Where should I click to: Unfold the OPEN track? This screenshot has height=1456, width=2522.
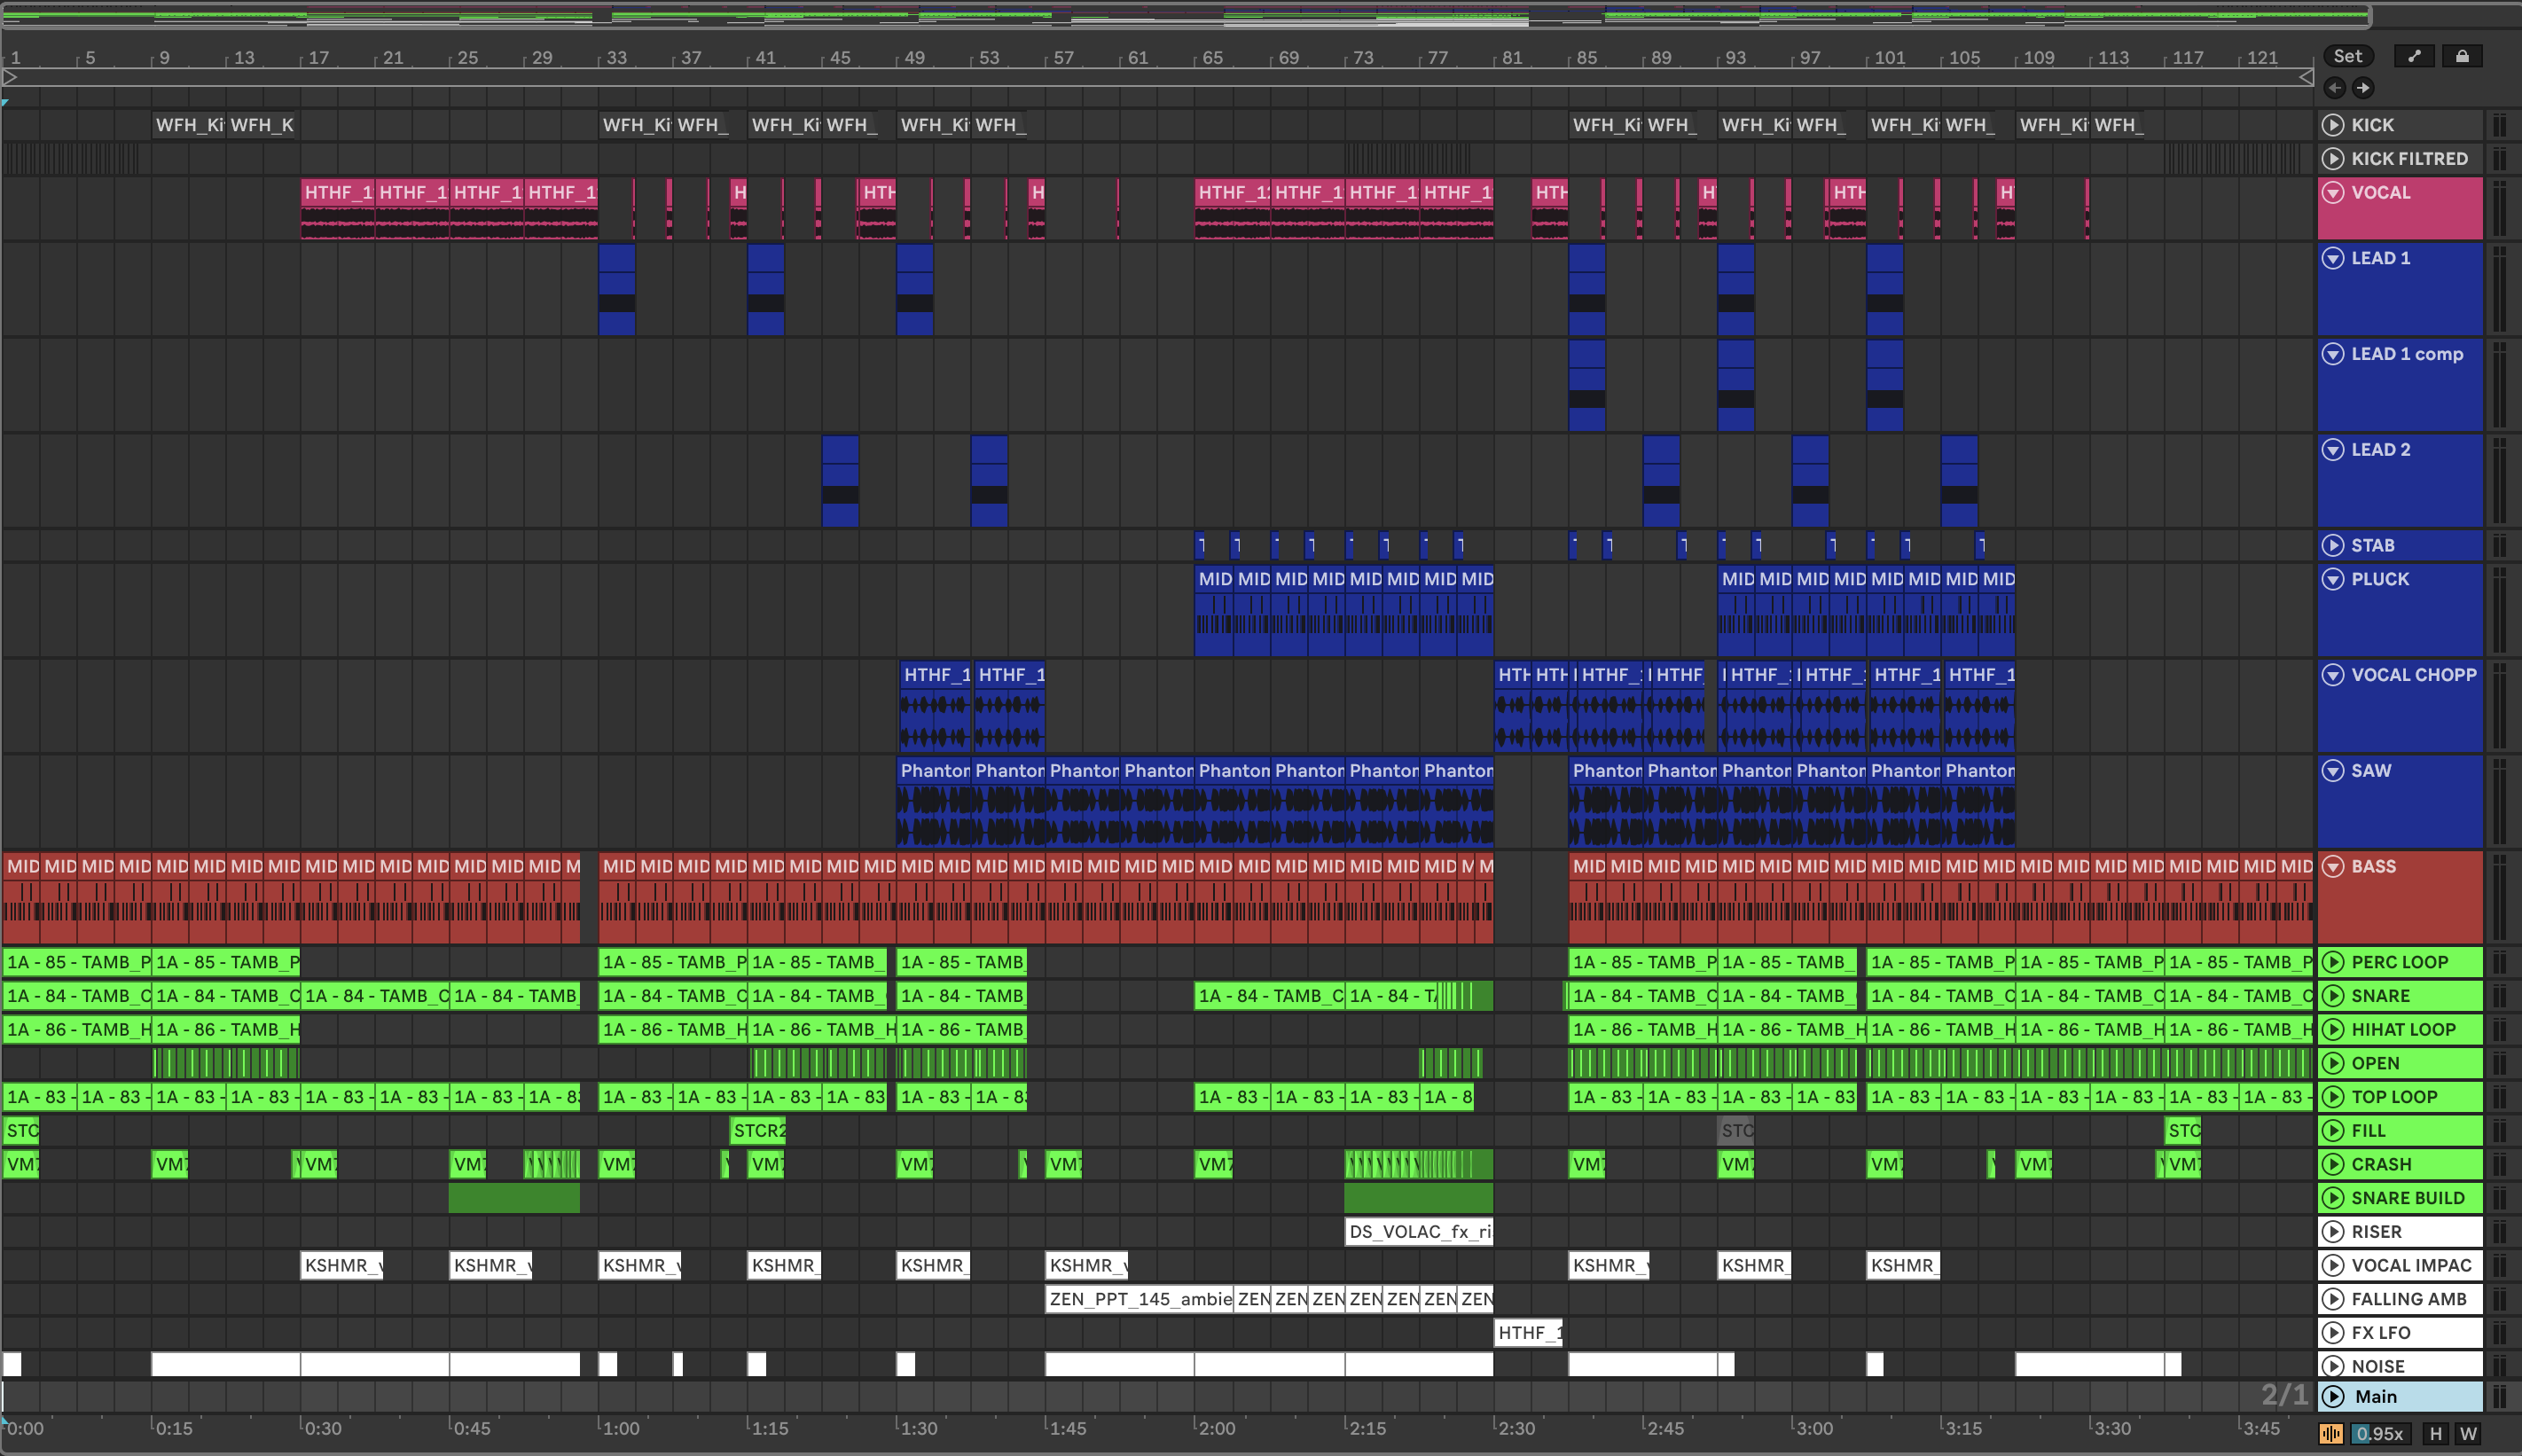click(x=2333, y=1063)
